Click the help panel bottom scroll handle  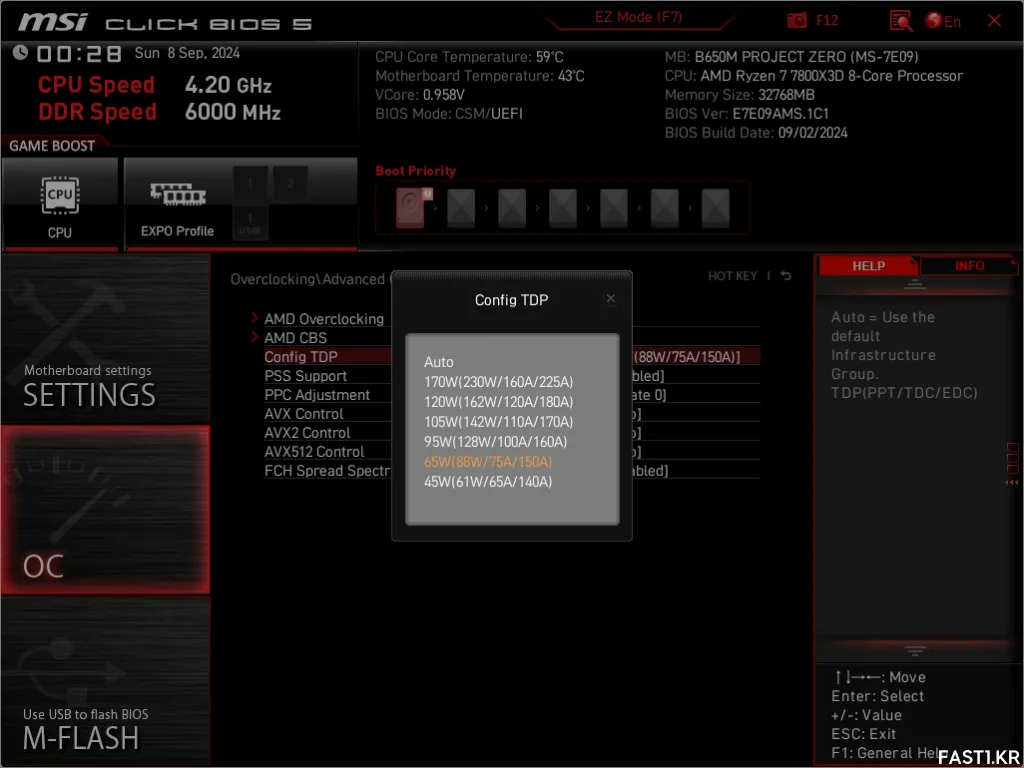click(915, 650)
